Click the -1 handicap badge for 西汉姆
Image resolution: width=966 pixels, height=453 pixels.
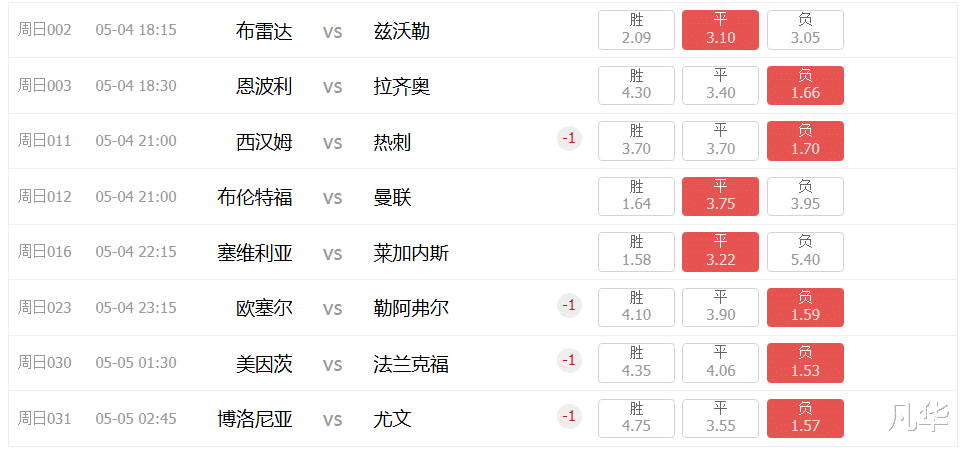click(569, 139)
